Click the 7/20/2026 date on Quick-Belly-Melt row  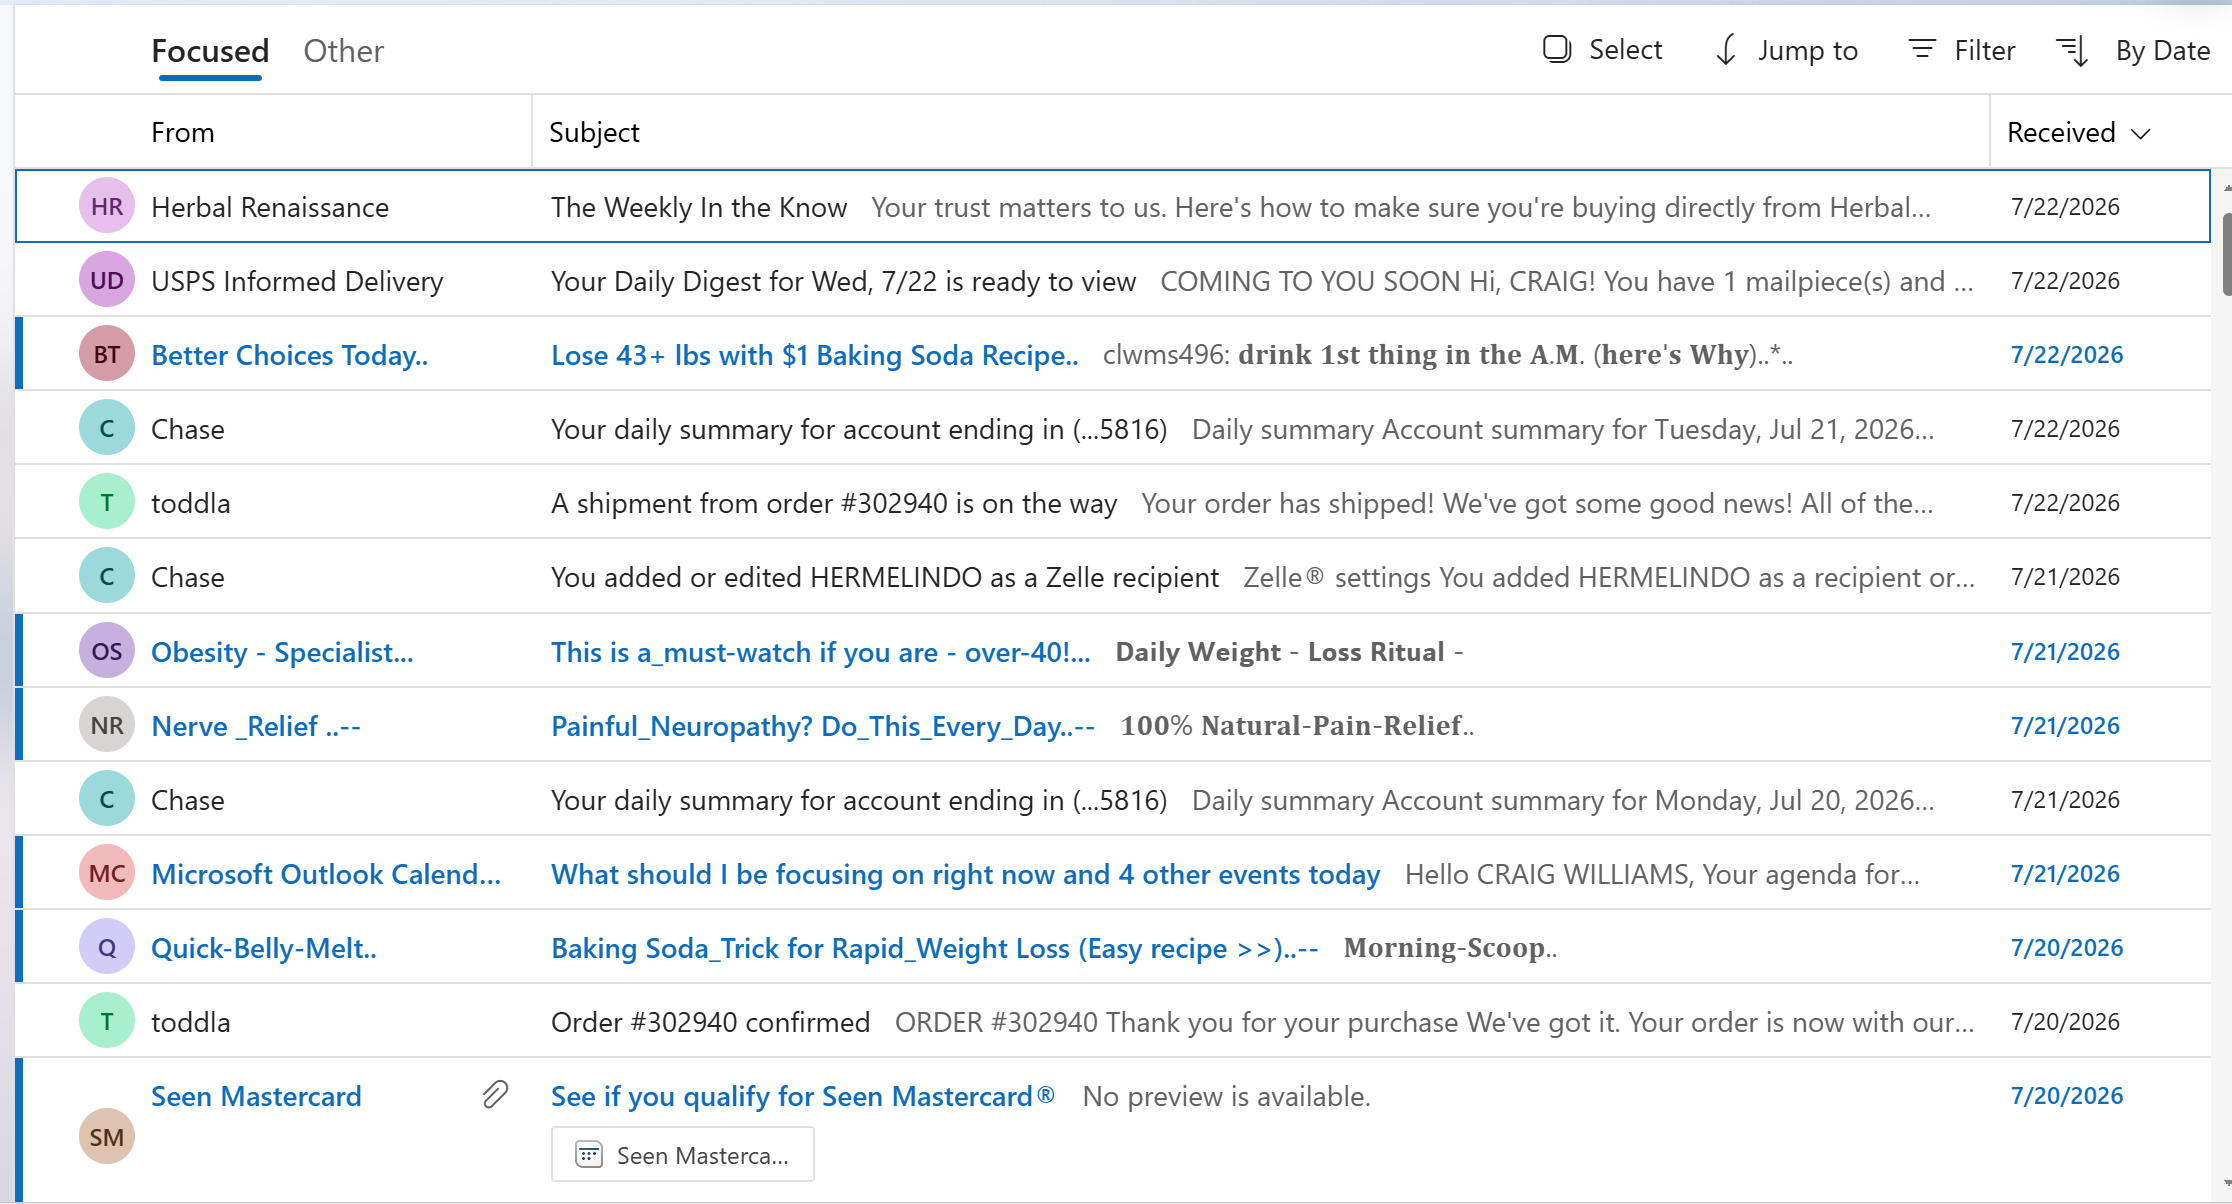2067,947
